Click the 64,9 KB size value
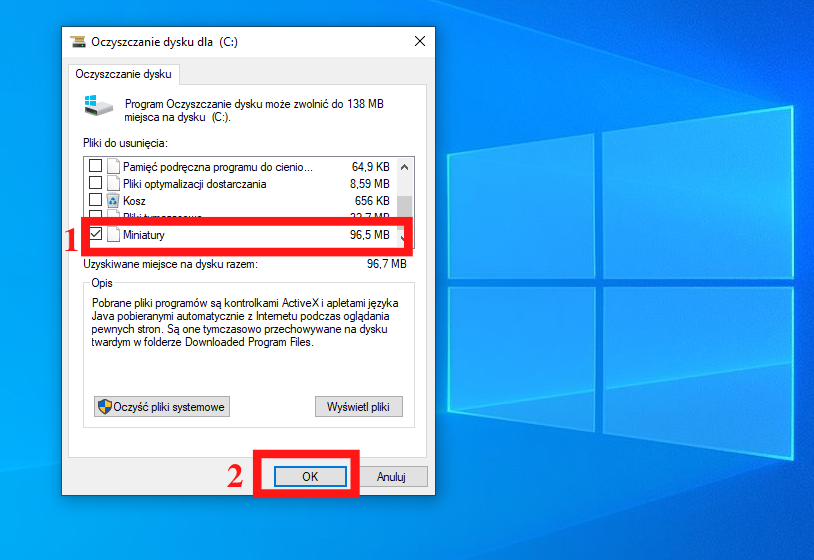The height and width of the screenshot is (560, 814). tap(371, 167)
